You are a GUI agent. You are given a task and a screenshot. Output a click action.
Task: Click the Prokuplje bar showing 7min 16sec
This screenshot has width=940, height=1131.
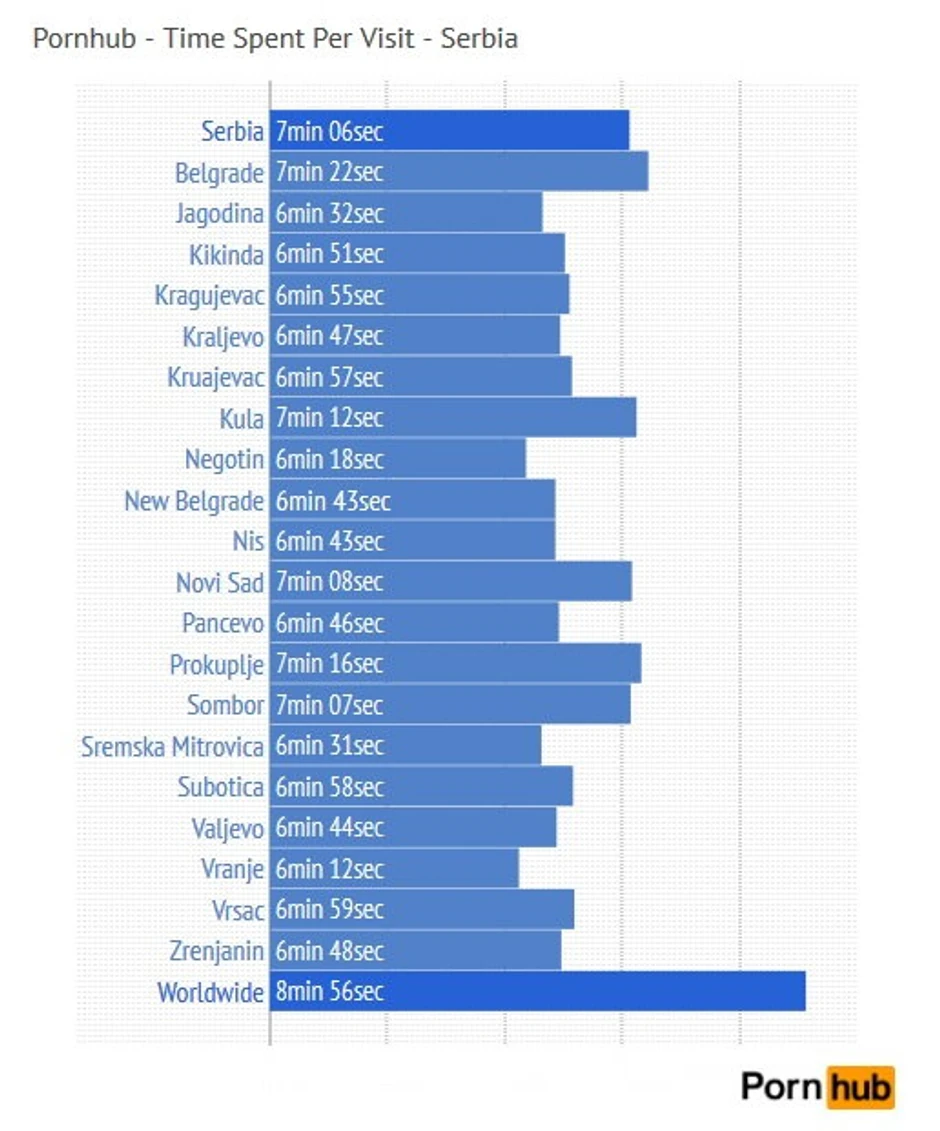coord(455,664)
